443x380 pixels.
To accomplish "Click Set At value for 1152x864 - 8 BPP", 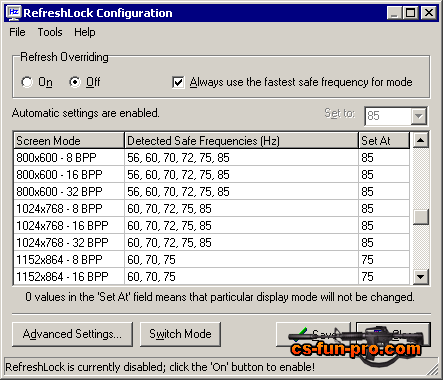I will pos(384,260).
